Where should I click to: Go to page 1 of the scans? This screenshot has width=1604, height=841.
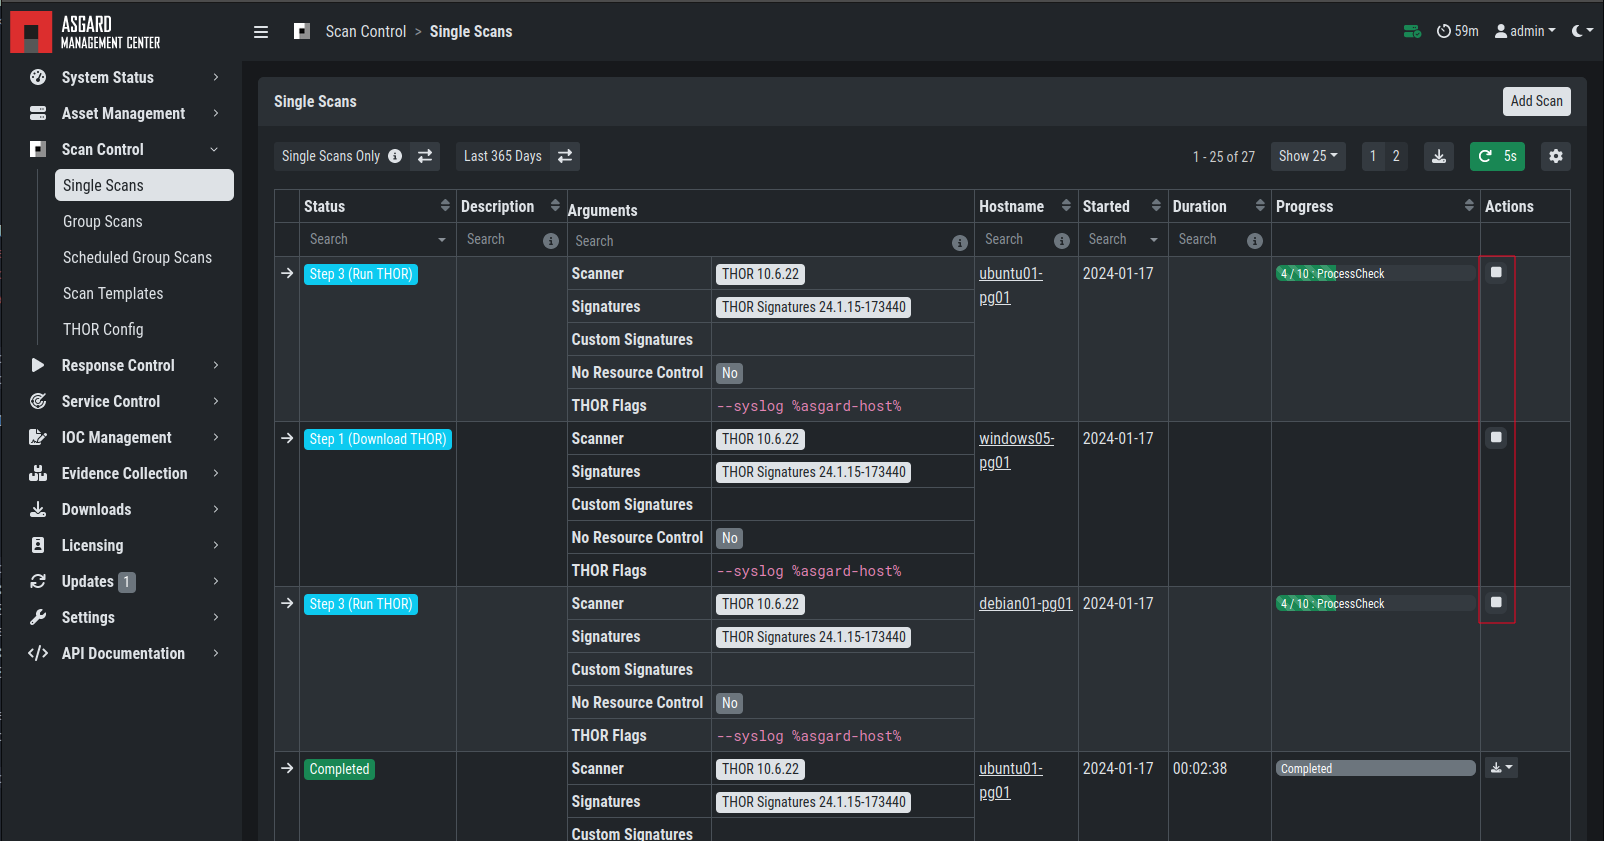(x=1373, y=156)
